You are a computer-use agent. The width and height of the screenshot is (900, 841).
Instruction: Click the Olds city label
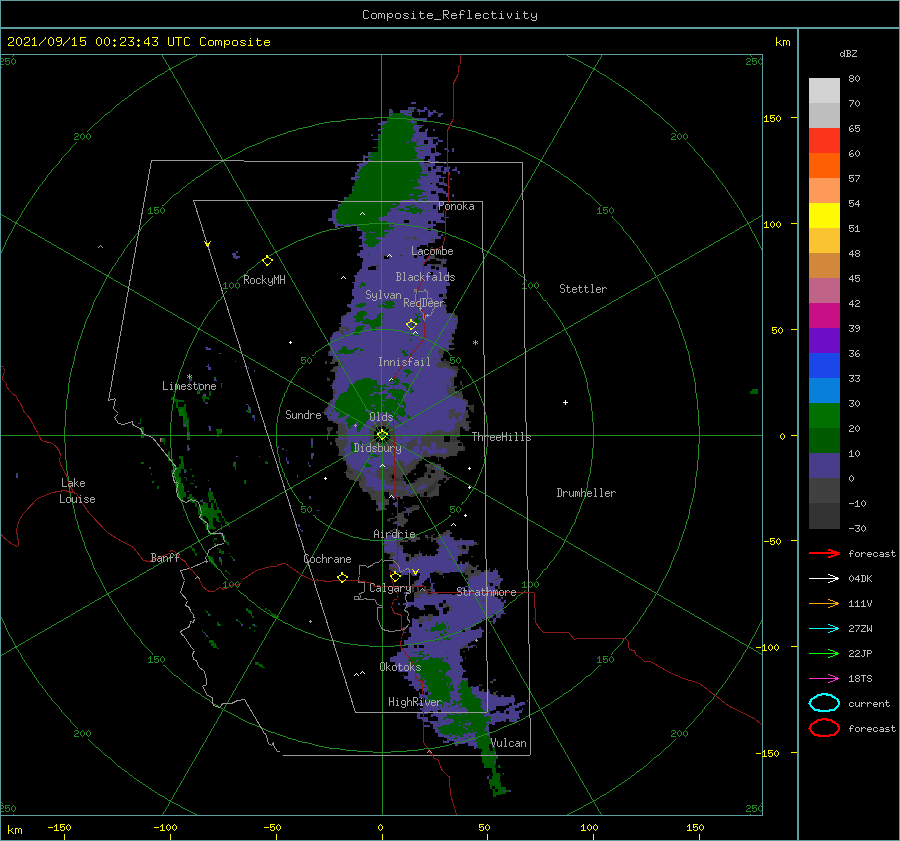(381, 417)
